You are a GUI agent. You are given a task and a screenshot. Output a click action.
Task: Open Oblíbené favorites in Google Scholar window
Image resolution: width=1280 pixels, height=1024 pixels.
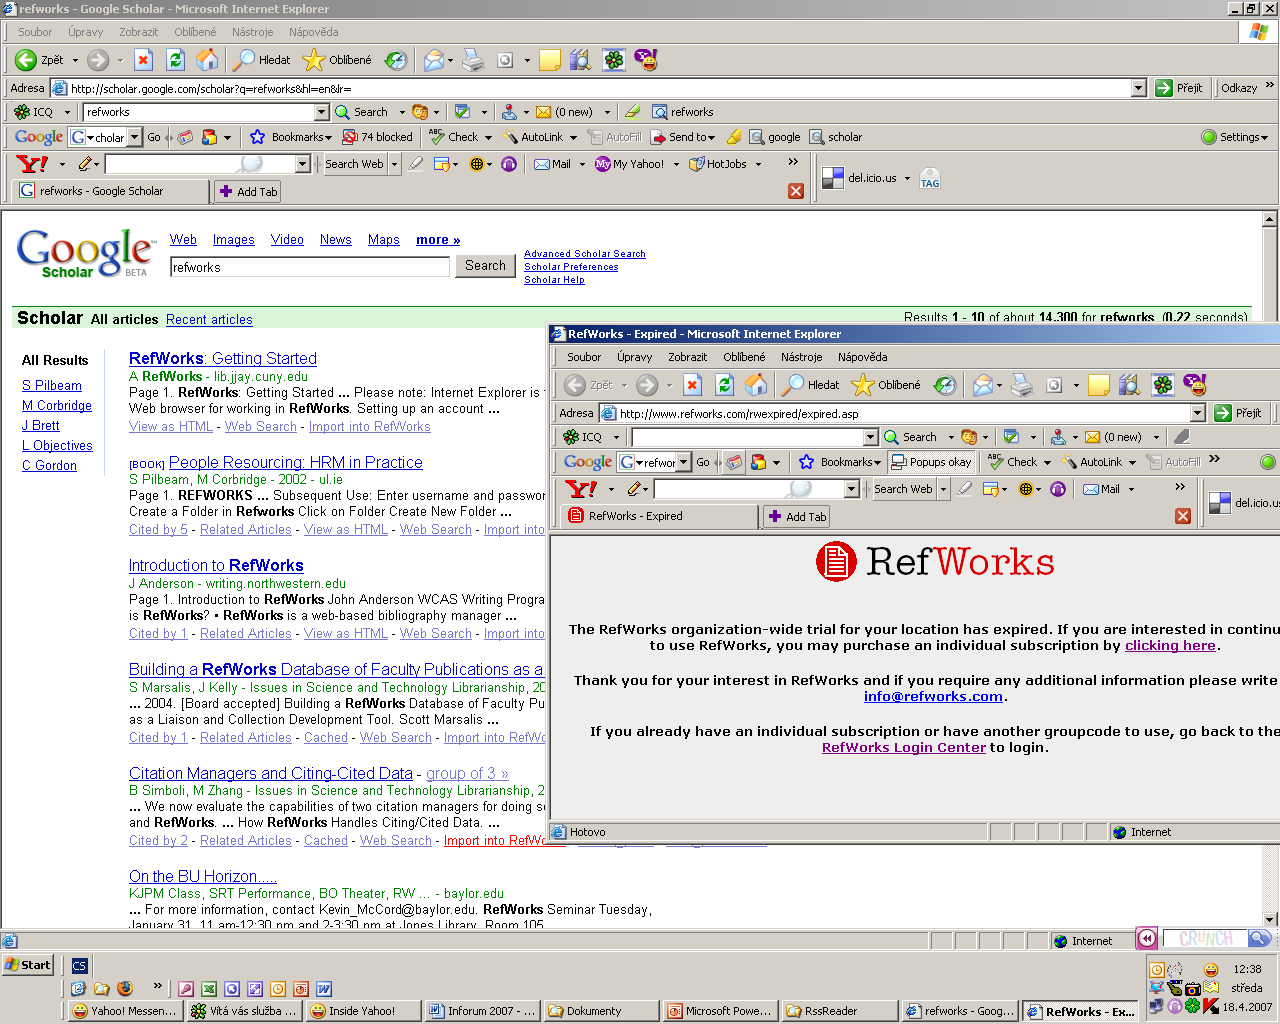click(338, 60)
